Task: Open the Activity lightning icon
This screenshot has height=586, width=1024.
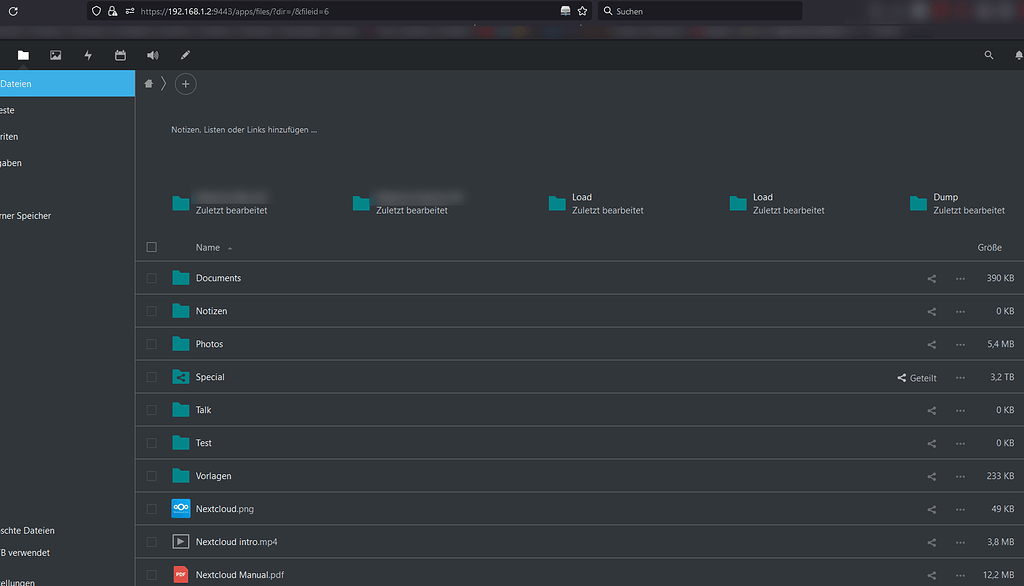Action: pyautogui.click(x=88, y=55)
